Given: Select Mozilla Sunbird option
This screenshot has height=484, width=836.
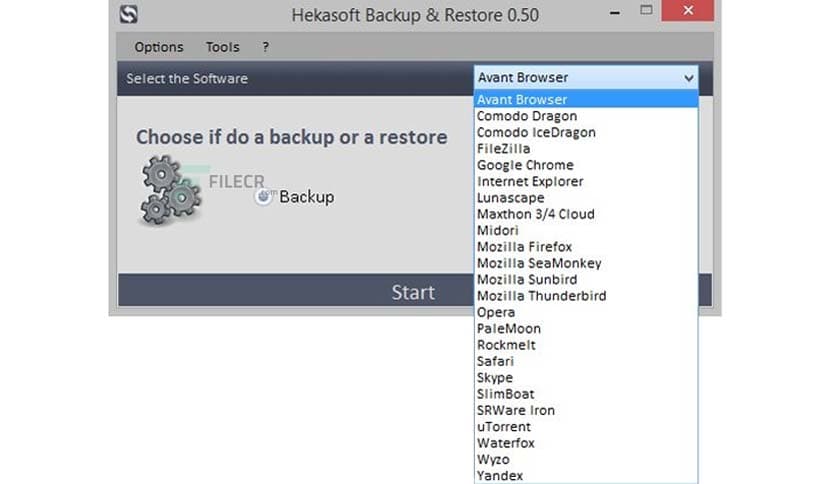Looking at the screenshot, I should point(586,279).
